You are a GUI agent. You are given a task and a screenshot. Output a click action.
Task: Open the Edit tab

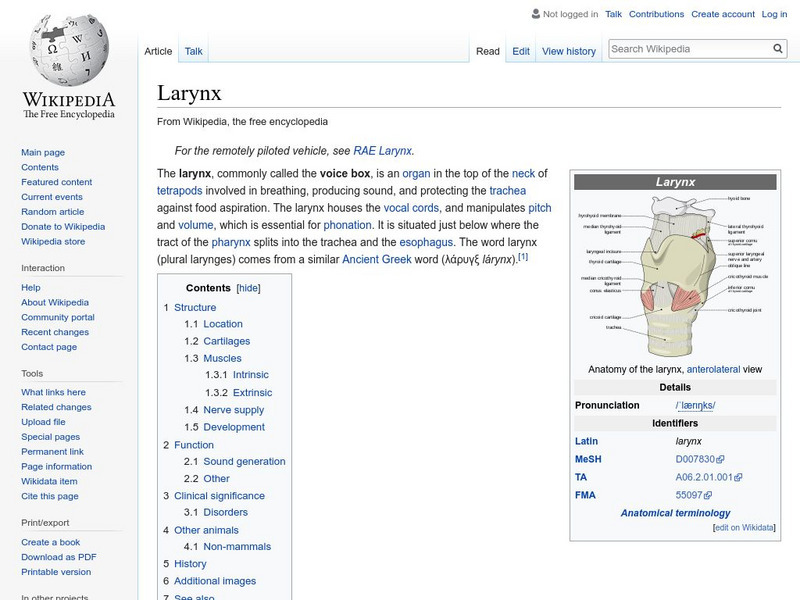pyautogui.click(x=521, y=51)
